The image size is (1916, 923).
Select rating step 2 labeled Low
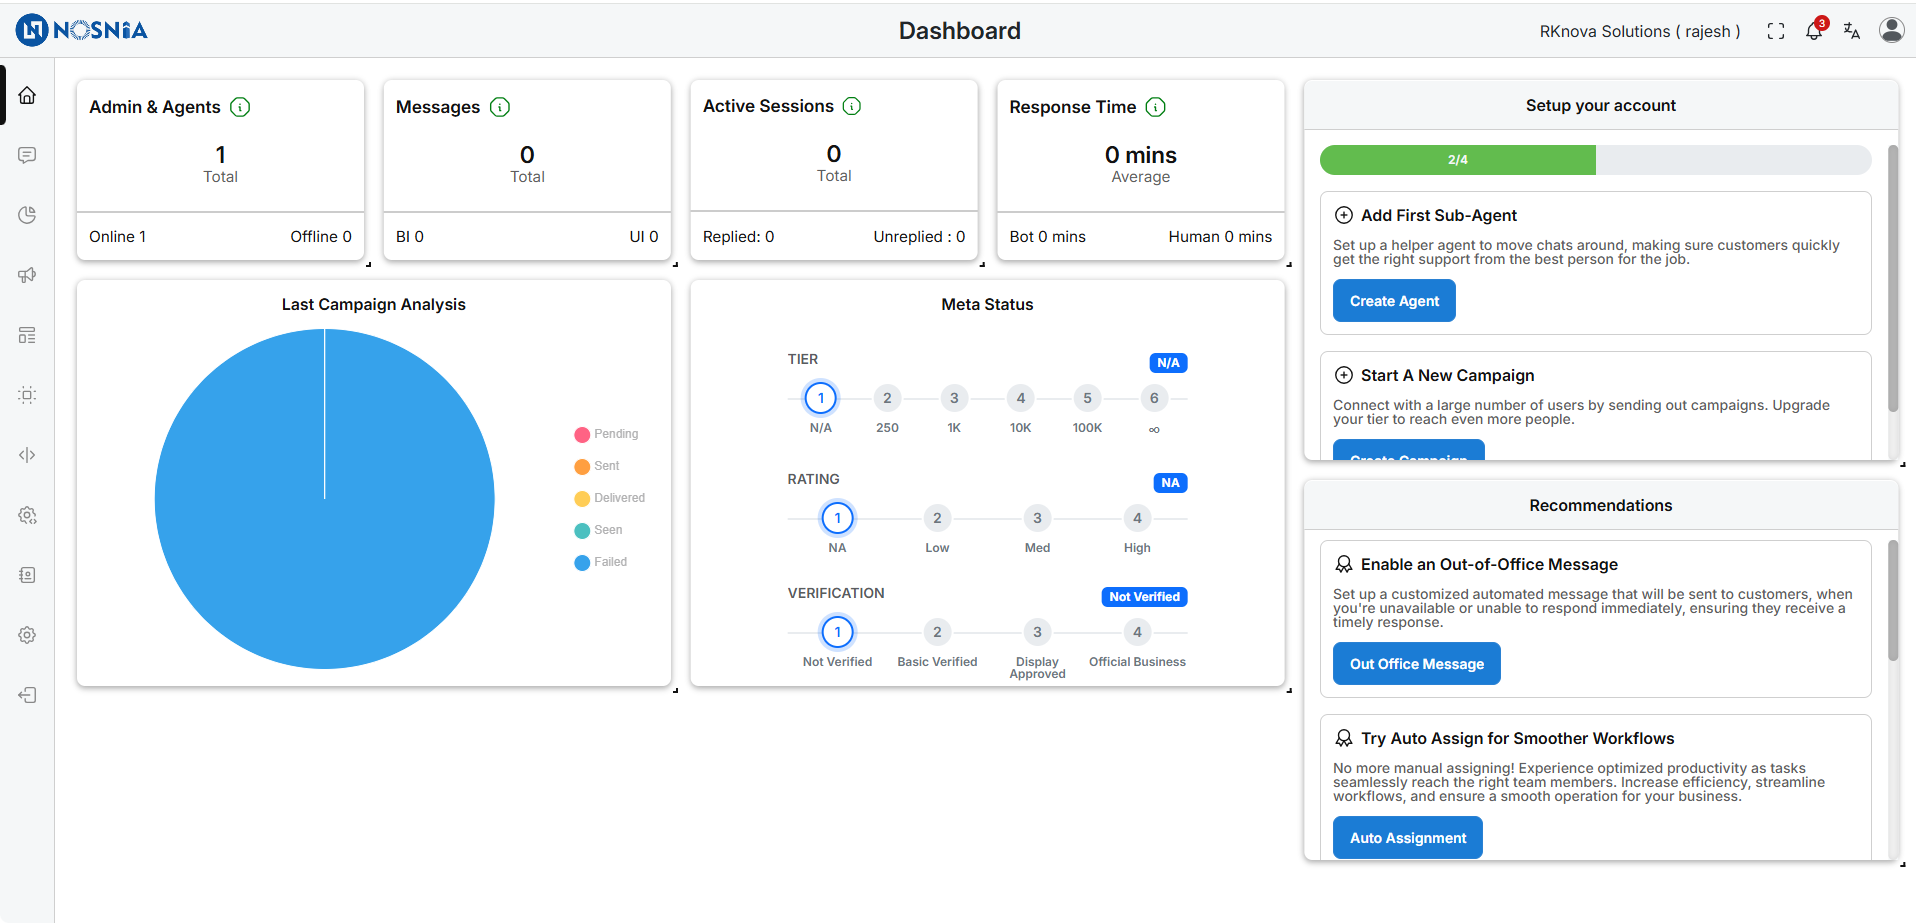pos(937,518)
